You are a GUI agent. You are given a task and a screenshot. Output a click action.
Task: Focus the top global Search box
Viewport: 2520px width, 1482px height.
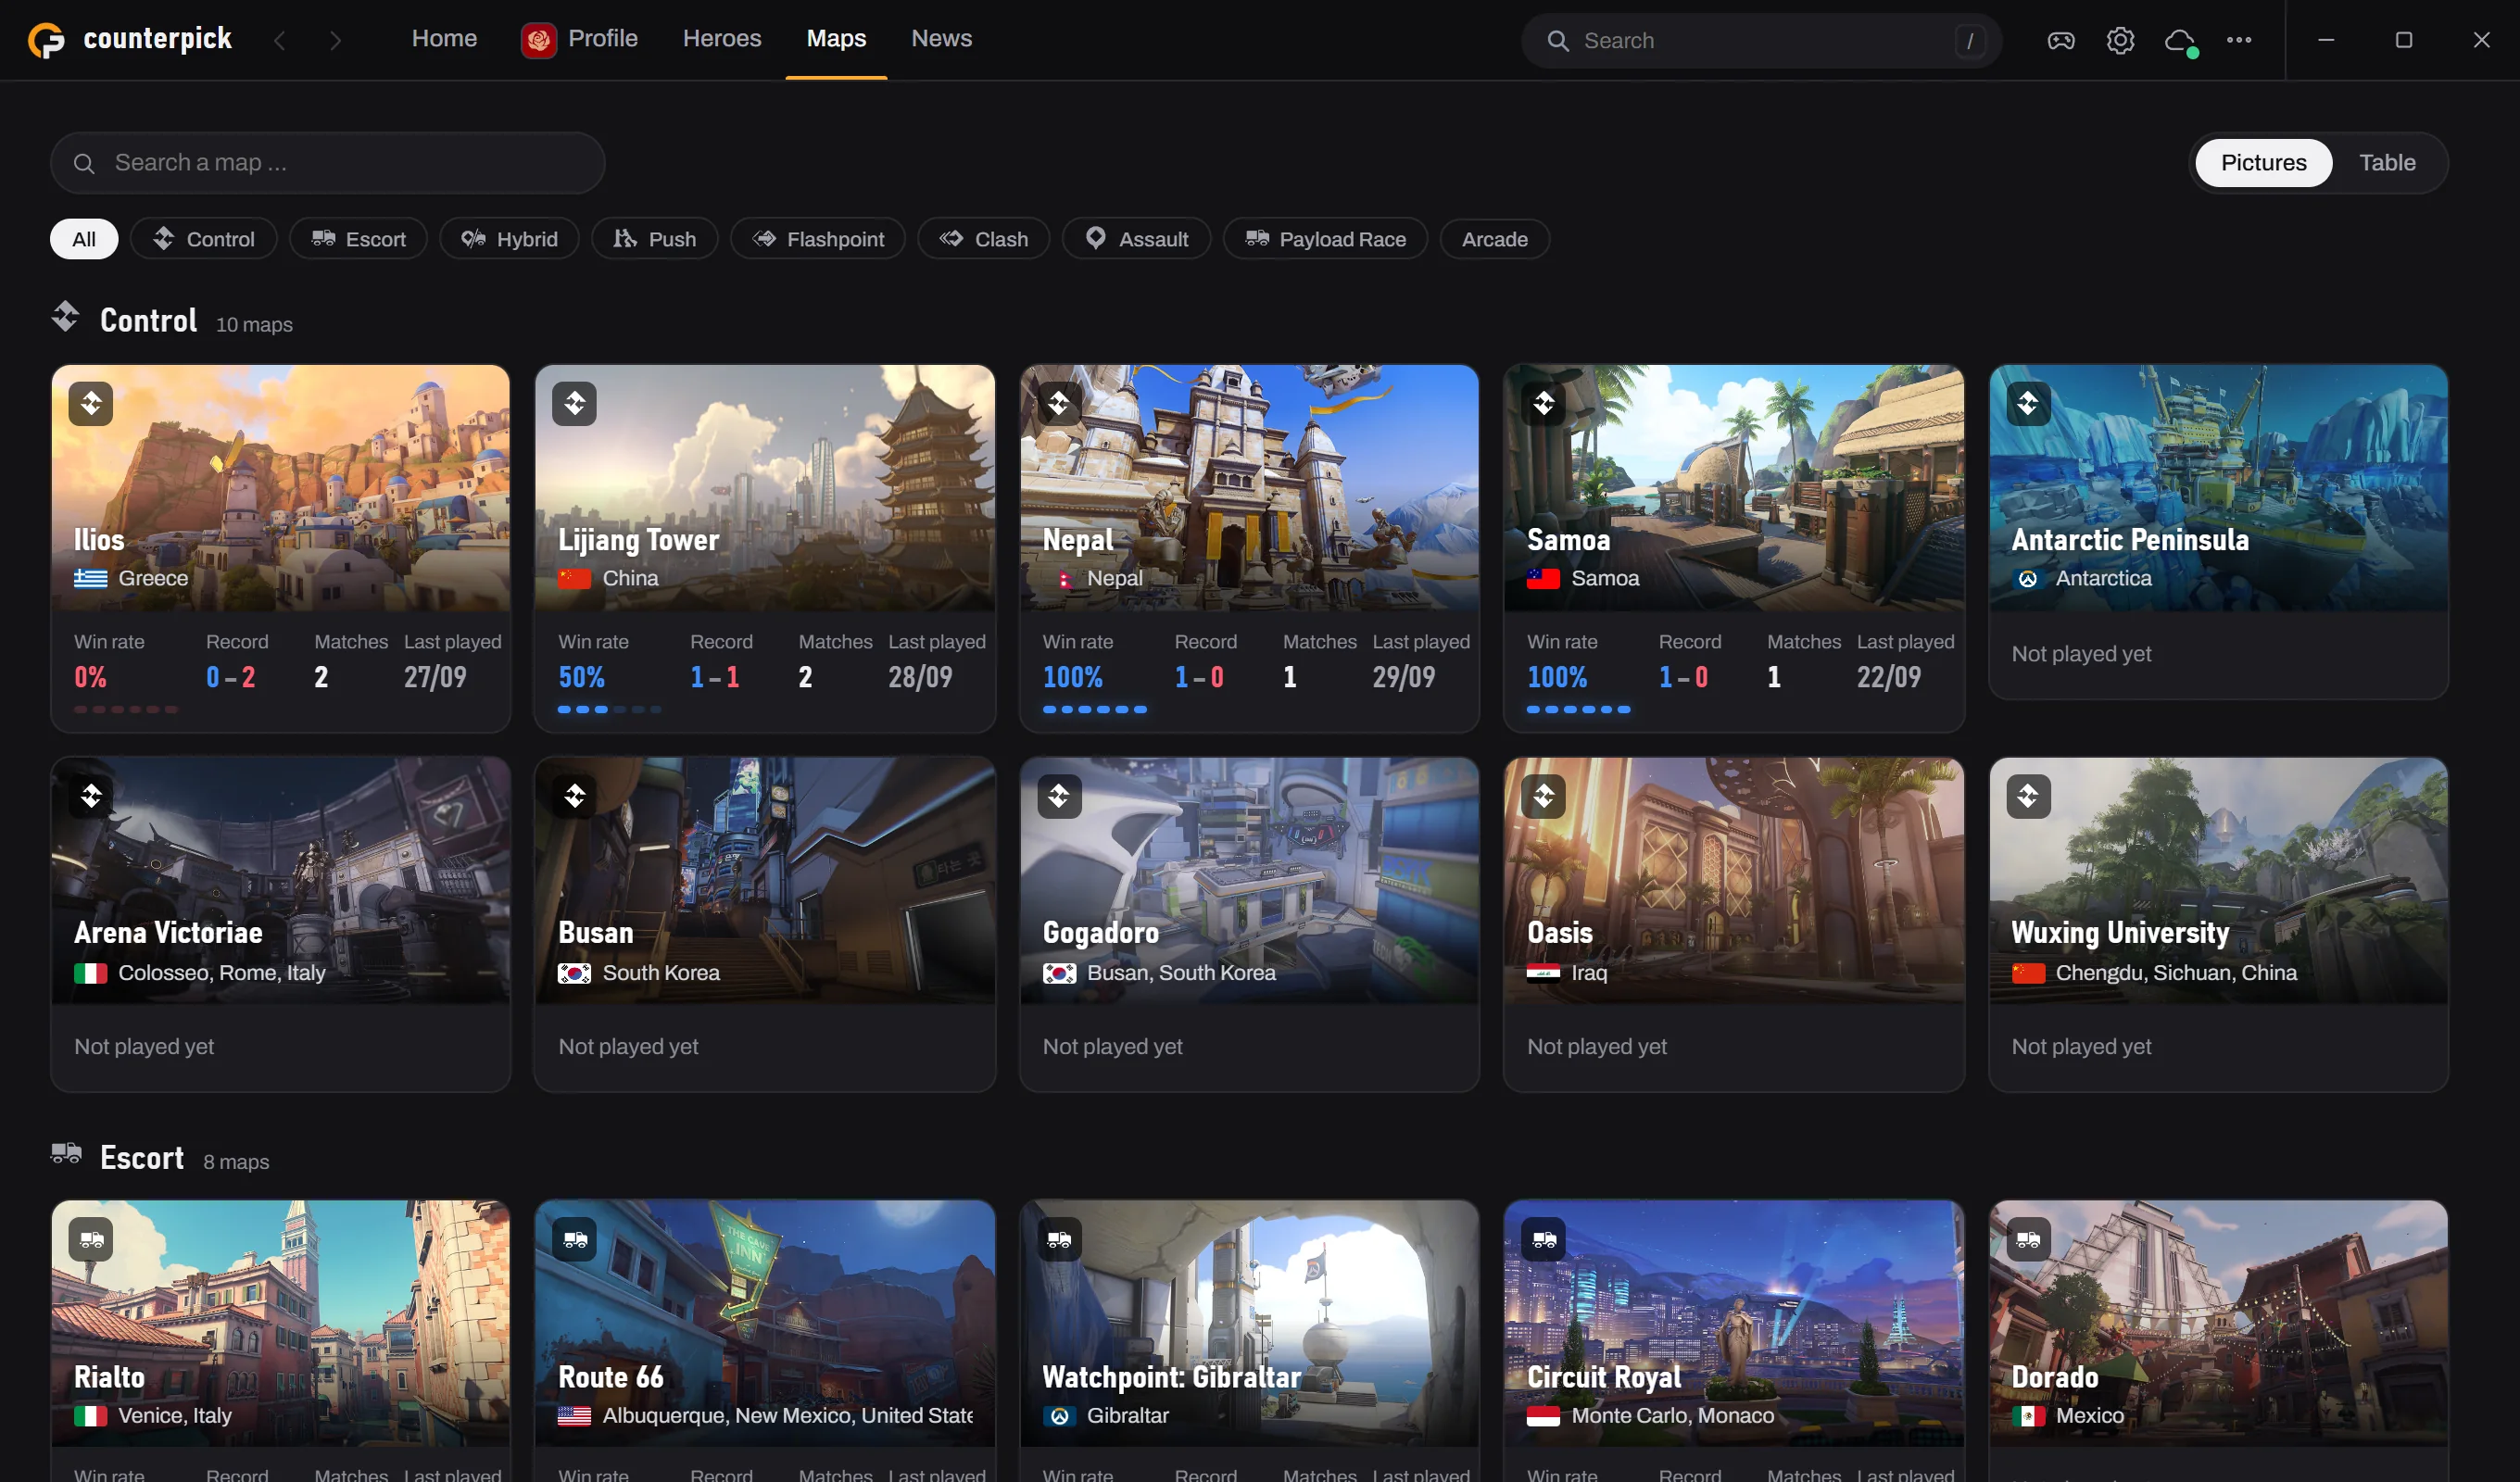pos(1761,40)
